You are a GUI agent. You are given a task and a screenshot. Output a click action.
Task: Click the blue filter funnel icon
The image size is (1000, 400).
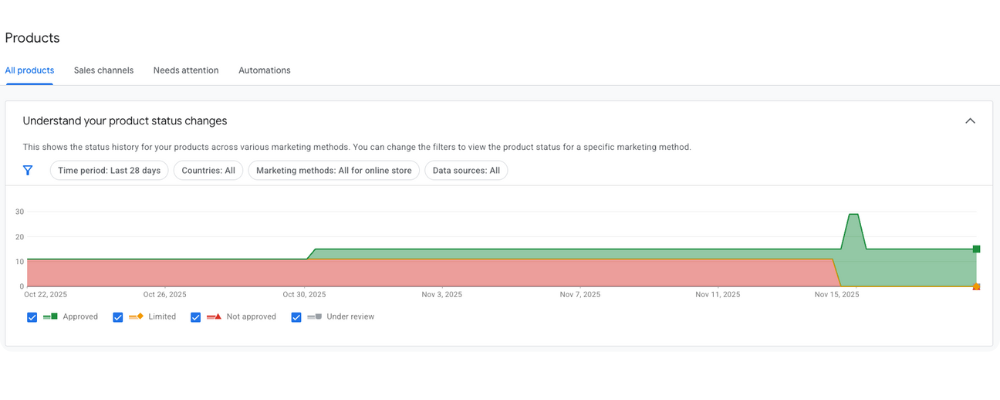[x=28, y=170]
